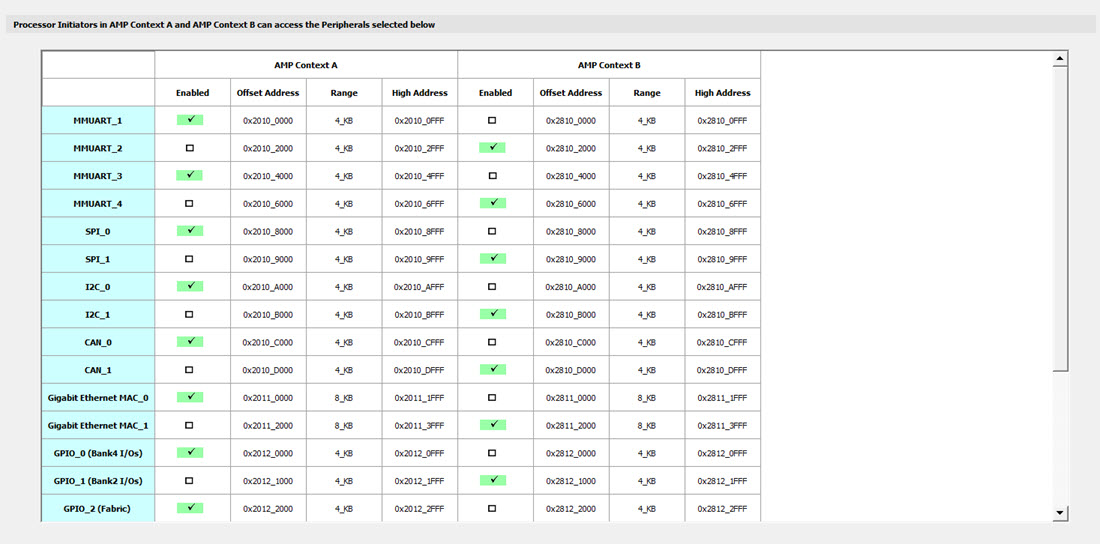Click the scrollbar up arrow
Screen dimensions: 1100x544
pyautogui.click(x=1060, y=58)
